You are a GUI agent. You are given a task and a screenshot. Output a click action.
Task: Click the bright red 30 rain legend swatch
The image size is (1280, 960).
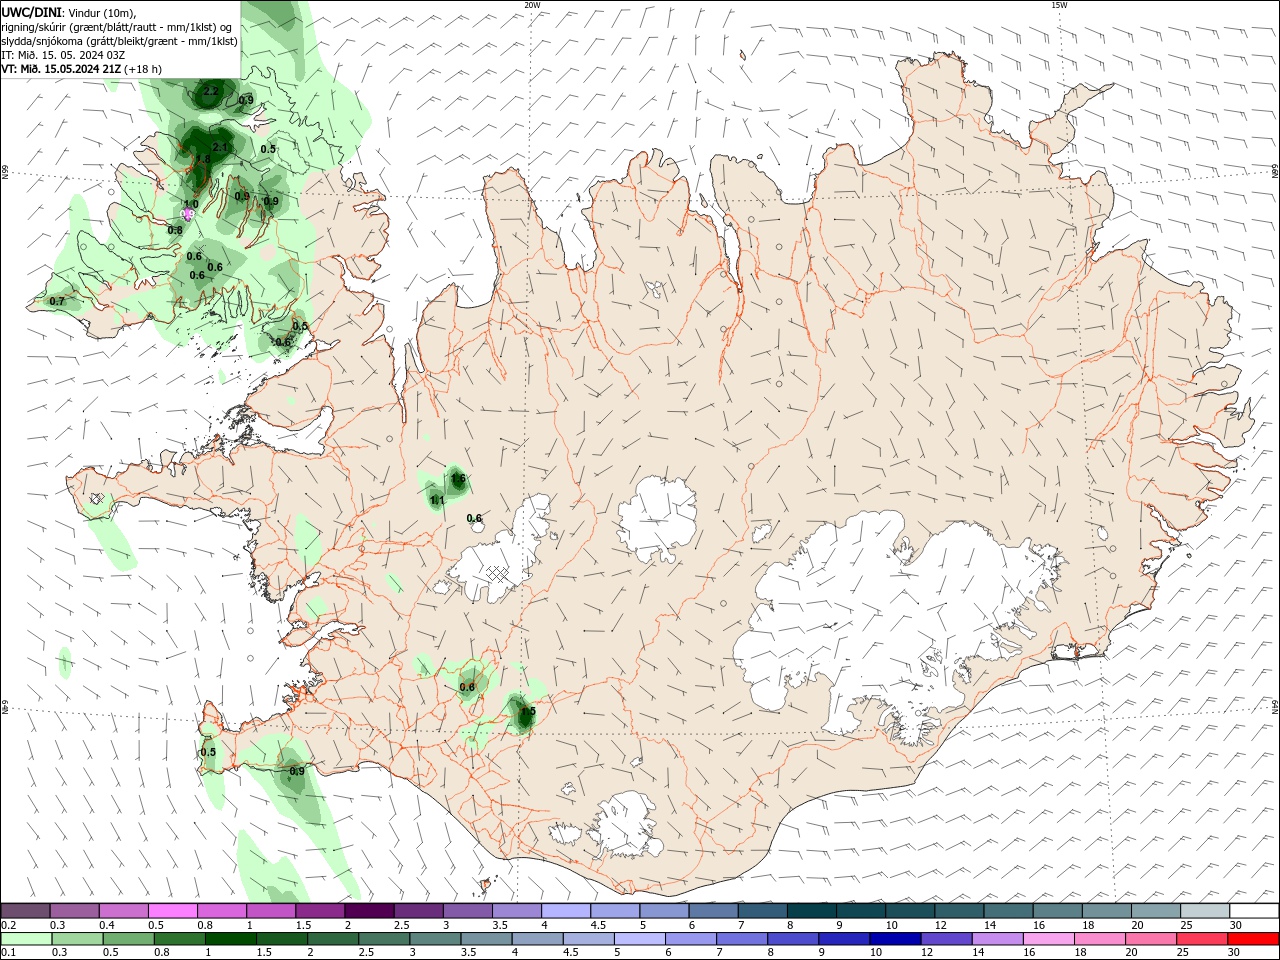tap(1254, 939)
